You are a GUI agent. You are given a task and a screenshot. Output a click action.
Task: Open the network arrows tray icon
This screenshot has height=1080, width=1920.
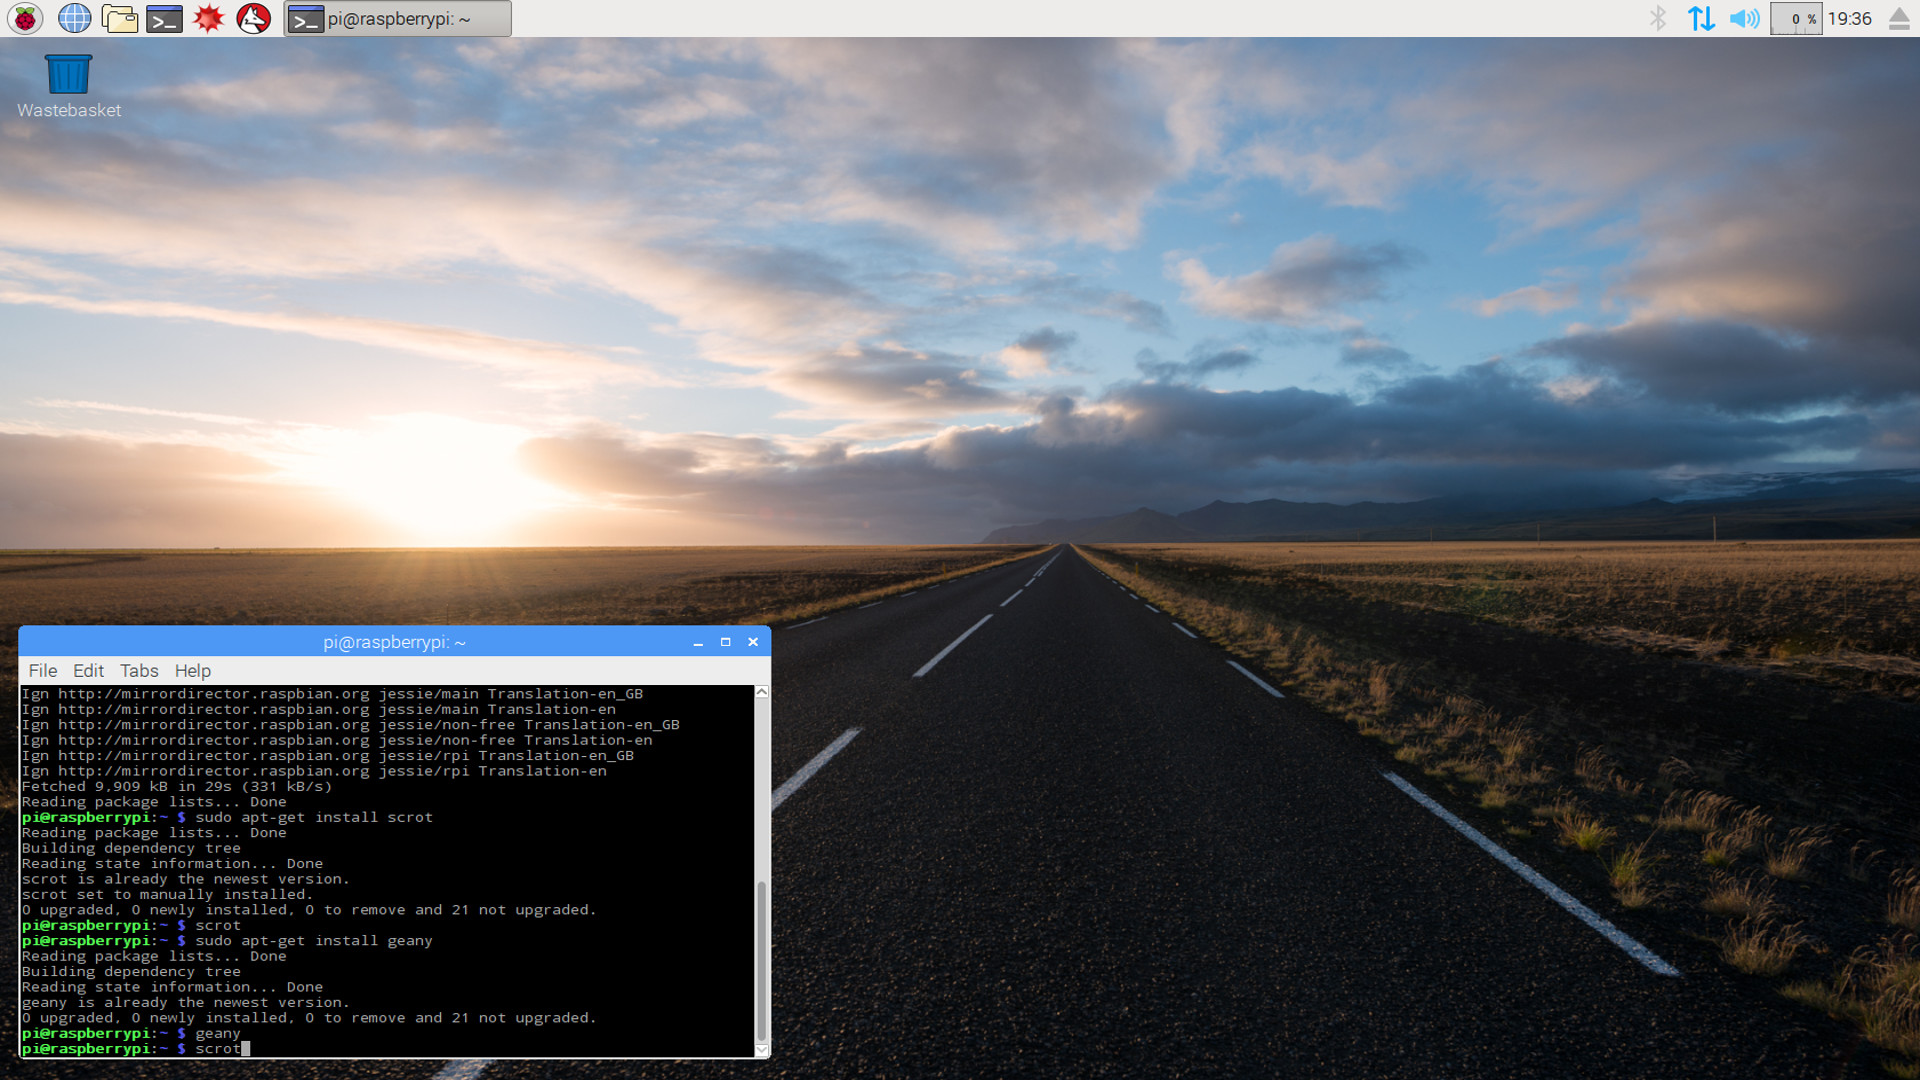(x=1701, y=18)
